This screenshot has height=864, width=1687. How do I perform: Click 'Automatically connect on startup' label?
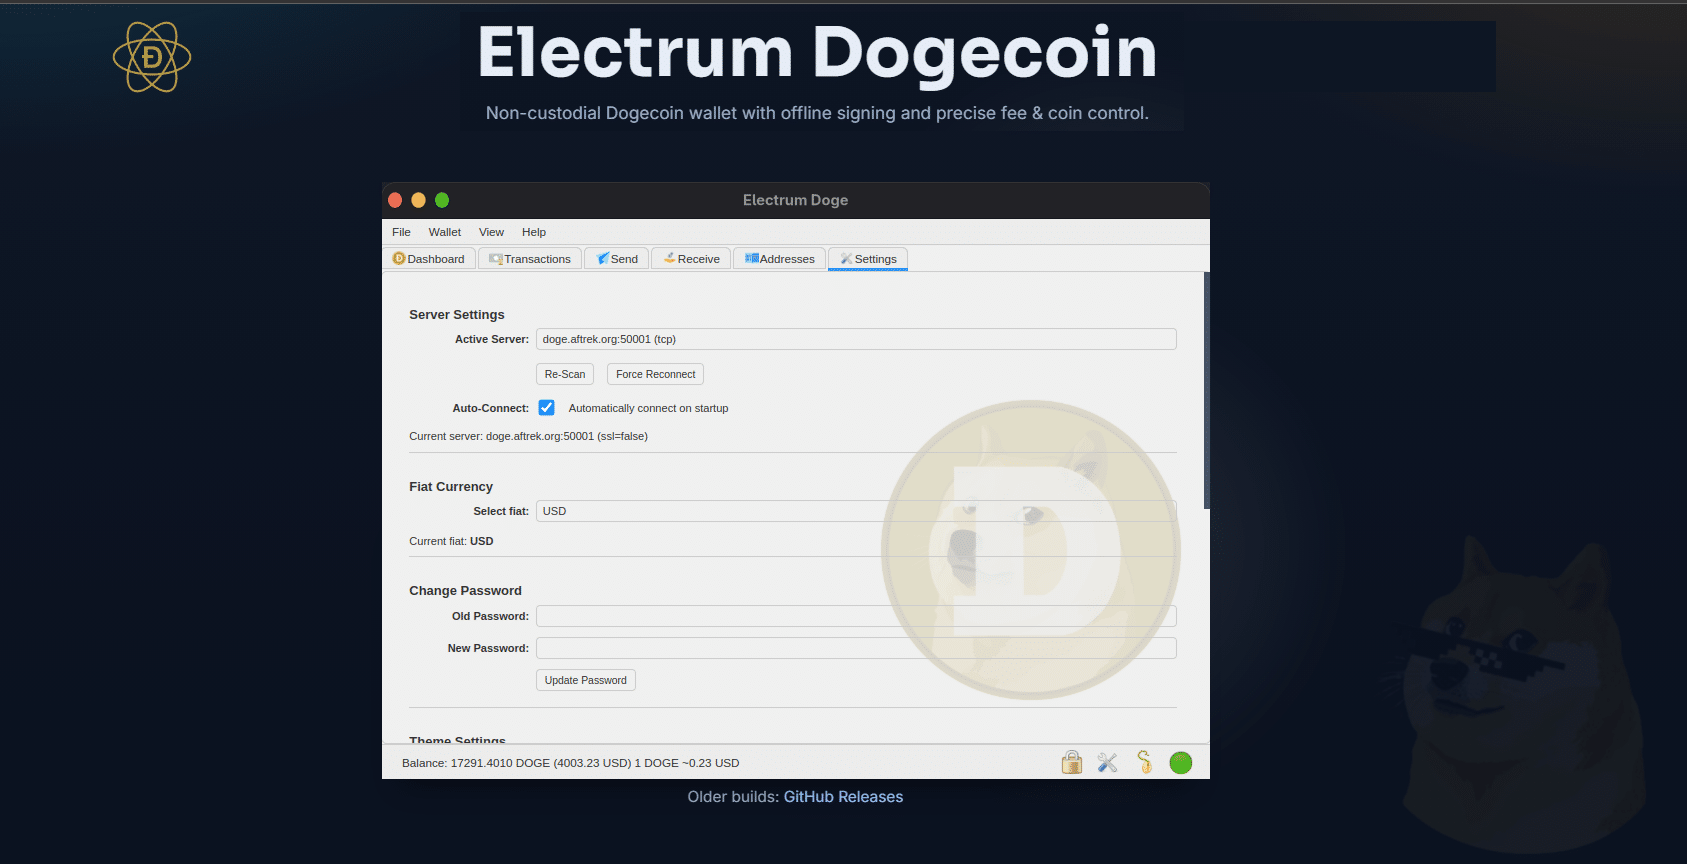tap(648, 408)
